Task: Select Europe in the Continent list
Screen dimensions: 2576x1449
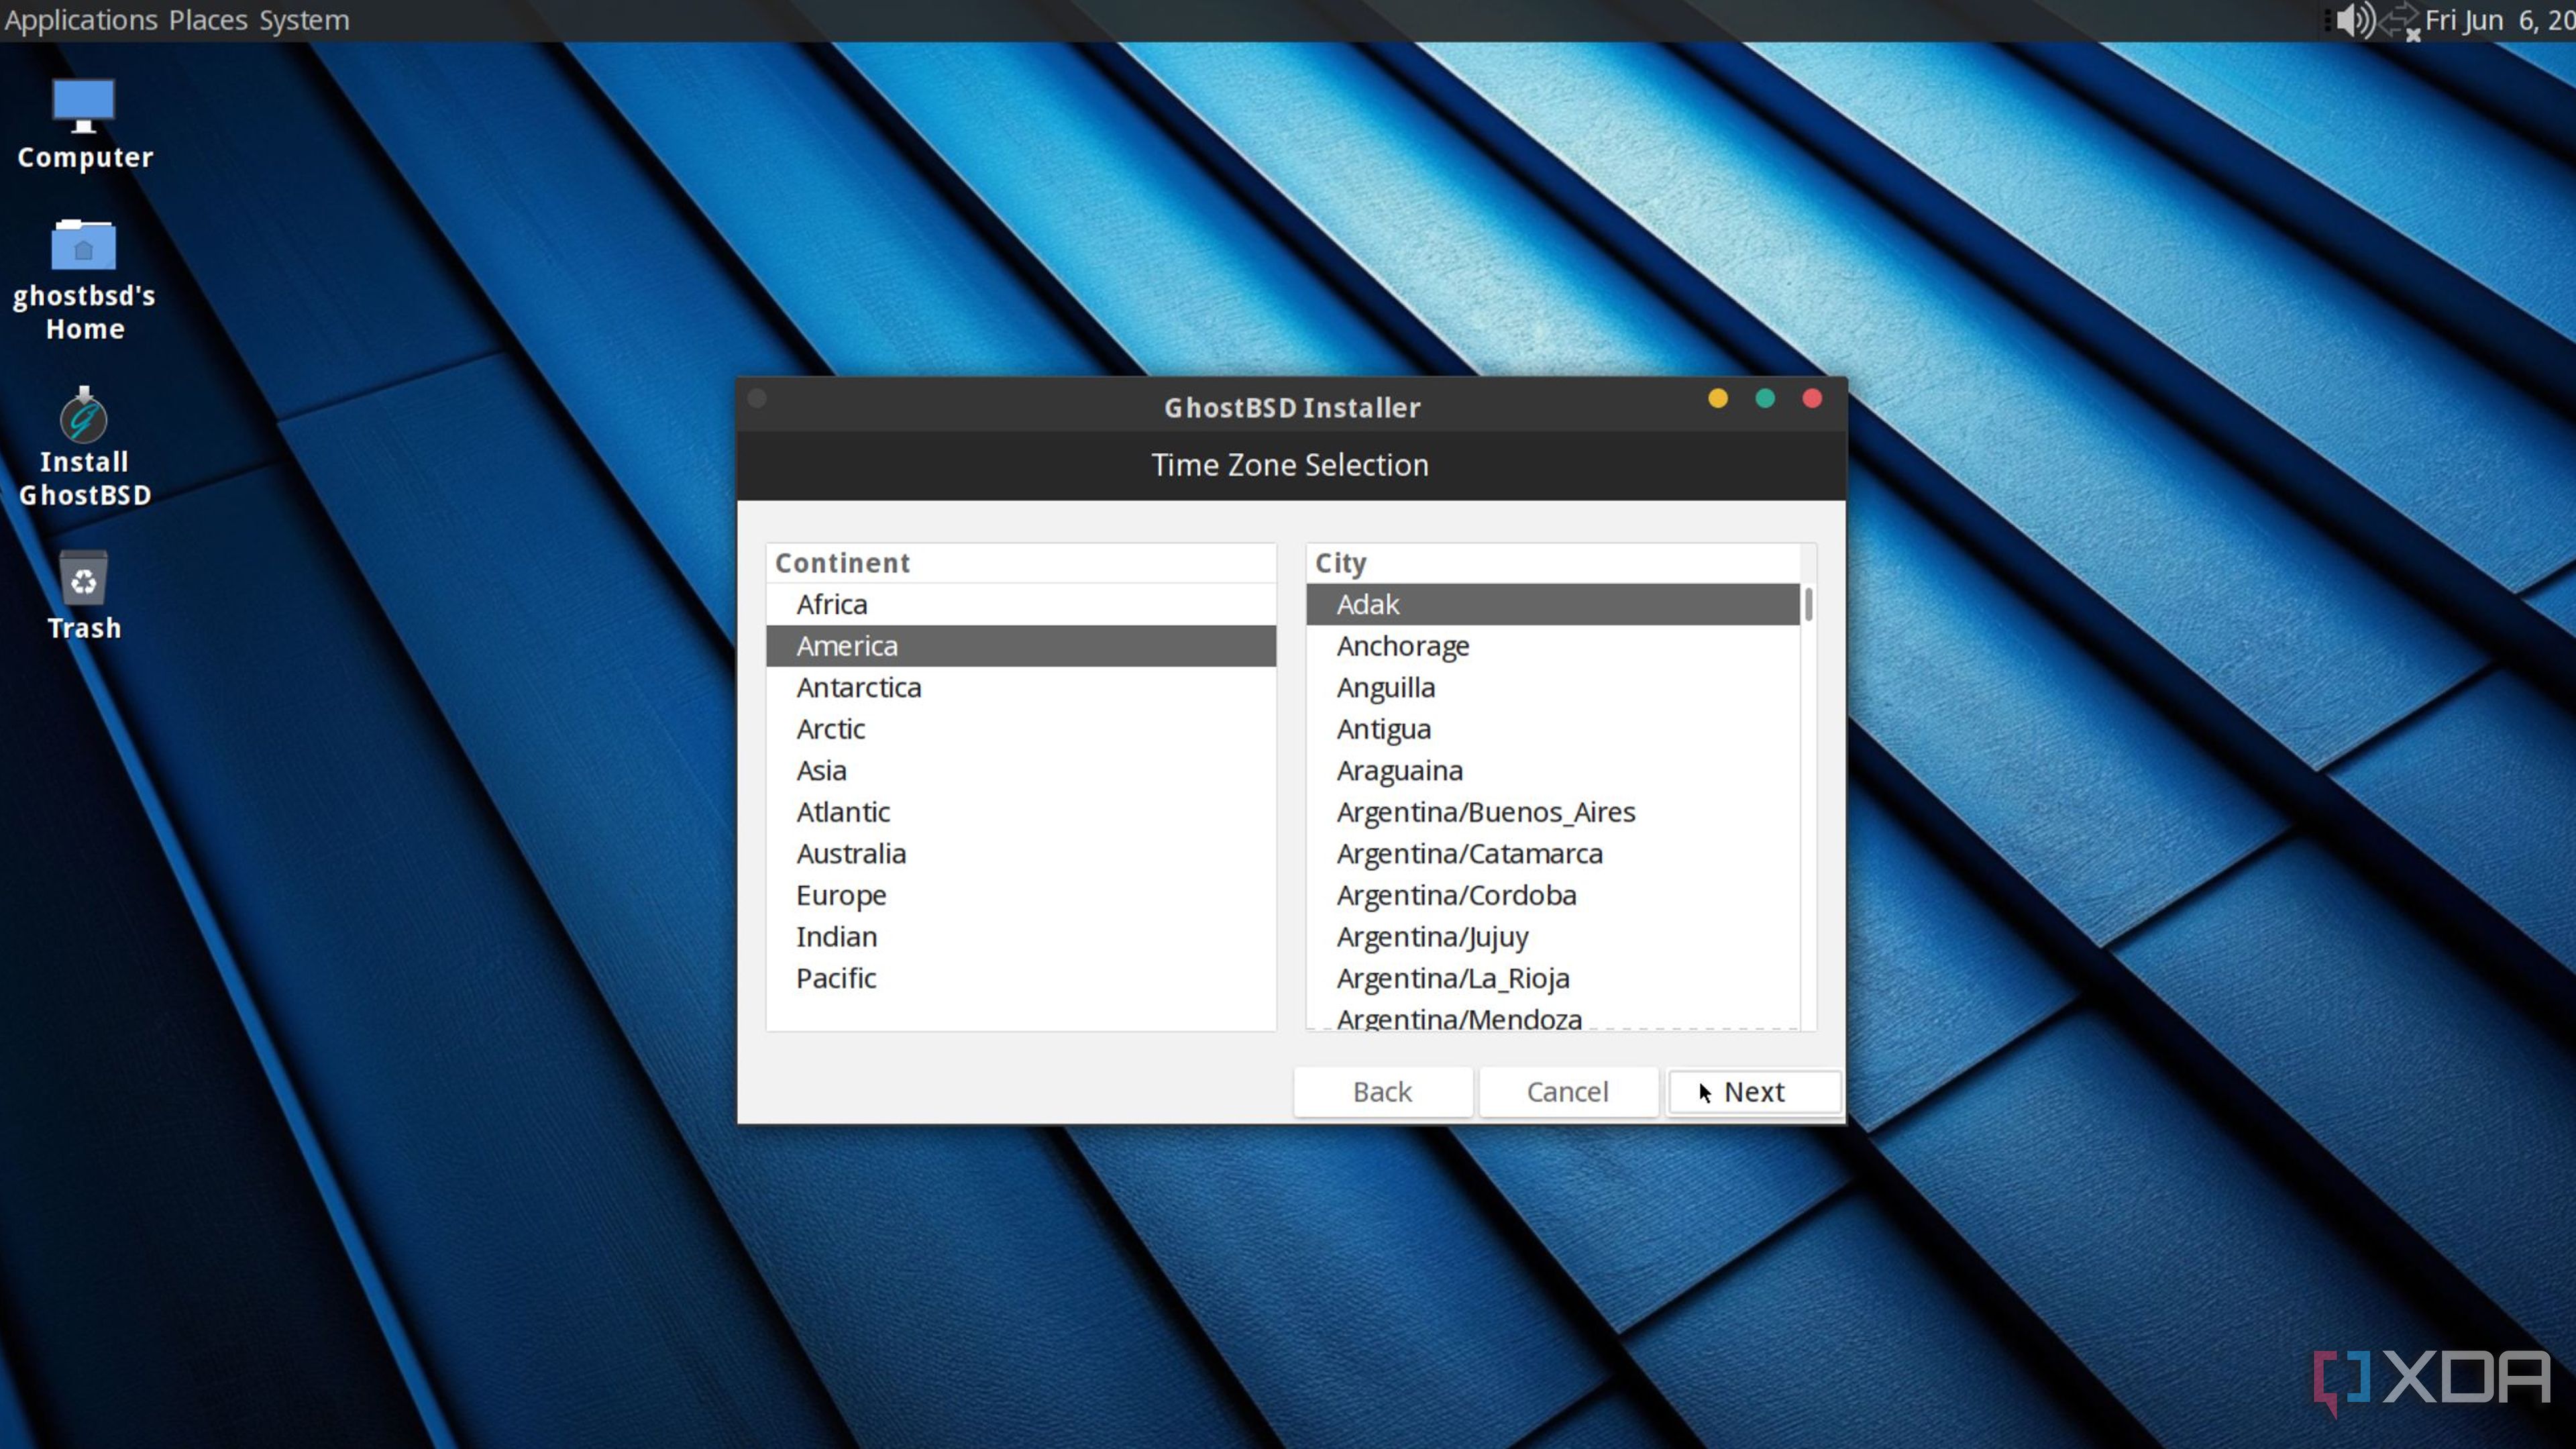Action: pyautogui.click(x=841, y=895)
